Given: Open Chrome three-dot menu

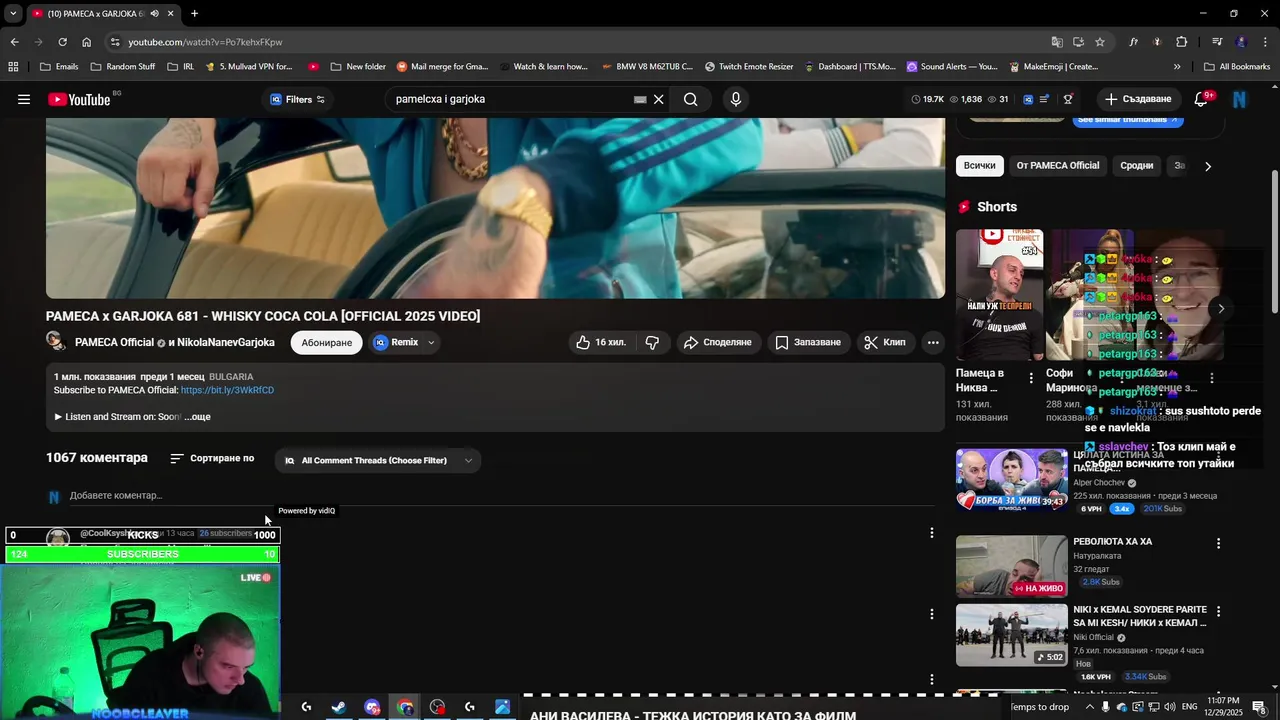Looking at the screenshot, I should coord(1266,42).
